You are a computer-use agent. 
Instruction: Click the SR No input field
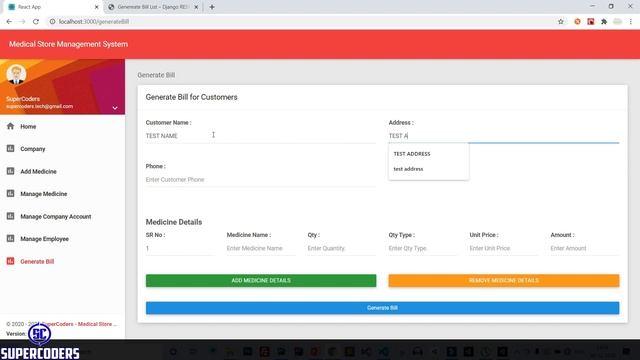pyautogui.click(x=180, y=248)
